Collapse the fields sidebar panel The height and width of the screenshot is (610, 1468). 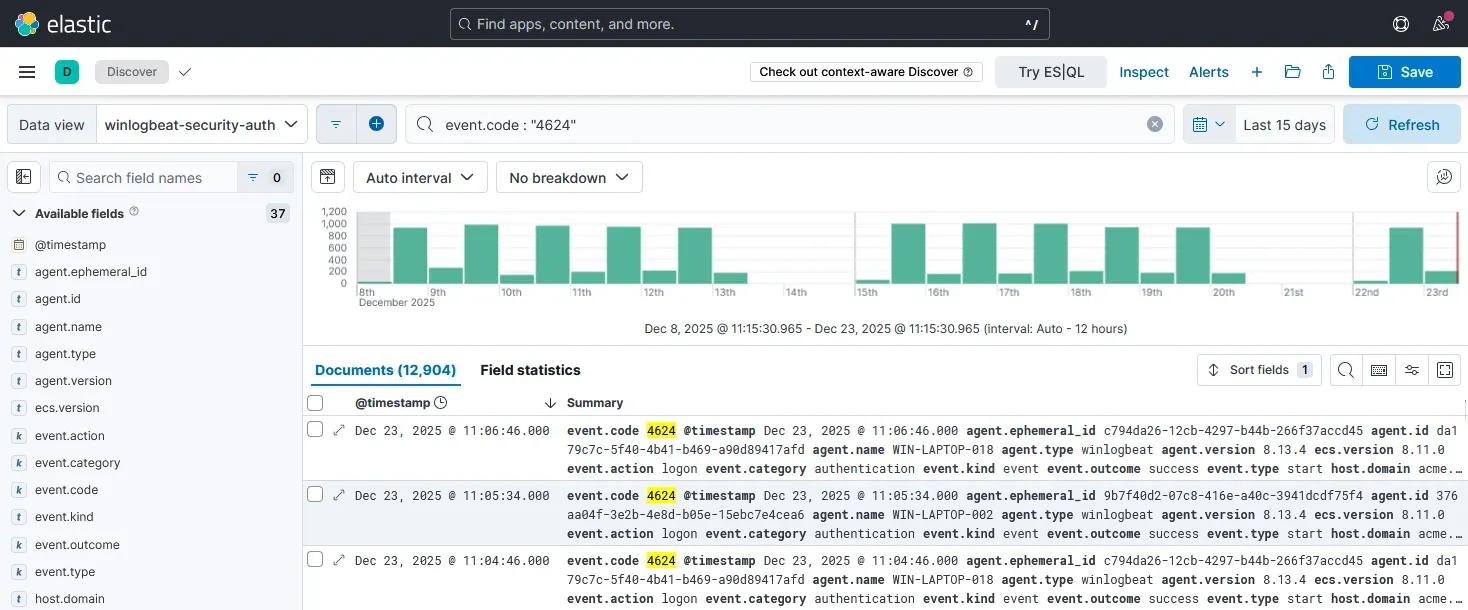point(23,176)
